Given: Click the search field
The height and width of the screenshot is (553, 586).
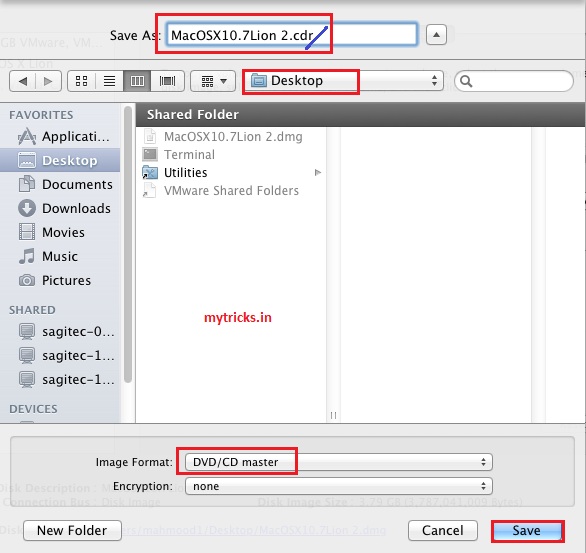Looking at the screenshot, I should point(514,81).
